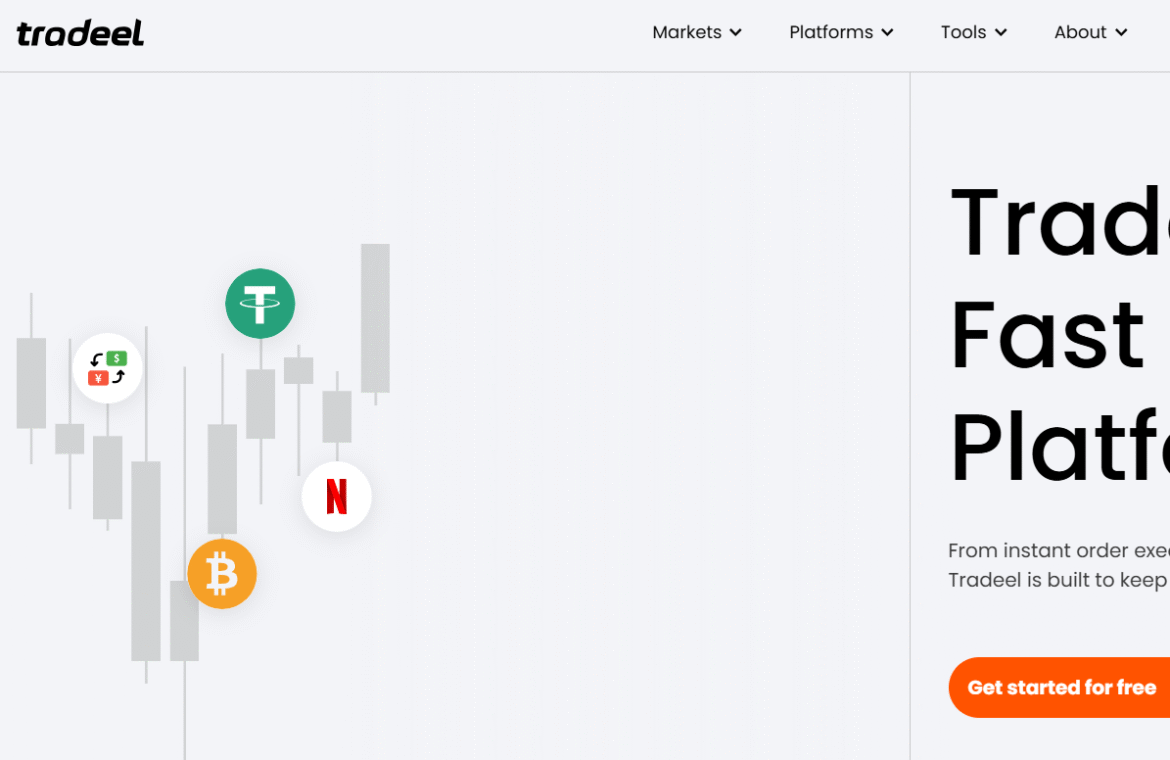
Task: Open the Platforms menu
Action: click(830, 32)
